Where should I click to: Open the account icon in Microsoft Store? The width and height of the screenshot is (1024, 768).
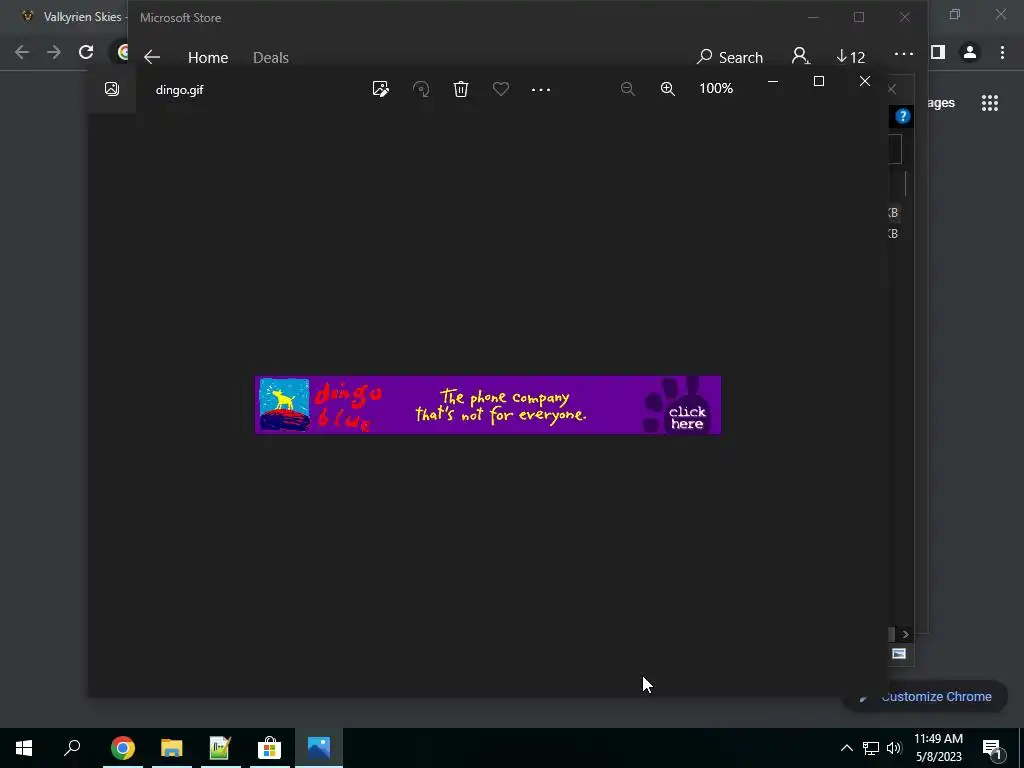[x=800, y=56]
